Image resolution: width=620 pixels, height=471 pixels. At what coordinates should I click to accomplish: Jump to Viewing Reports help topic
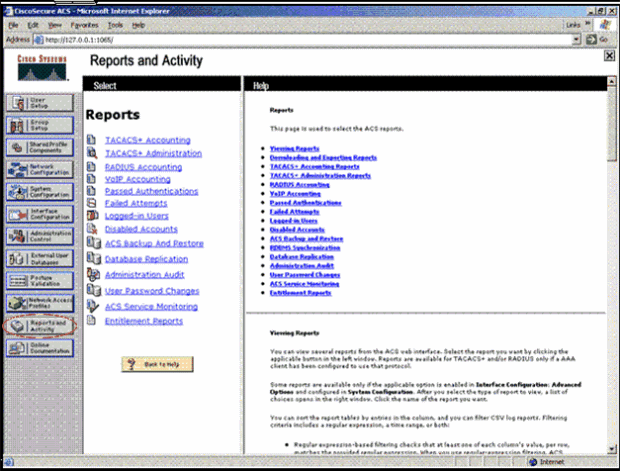[x=295, y=149]
